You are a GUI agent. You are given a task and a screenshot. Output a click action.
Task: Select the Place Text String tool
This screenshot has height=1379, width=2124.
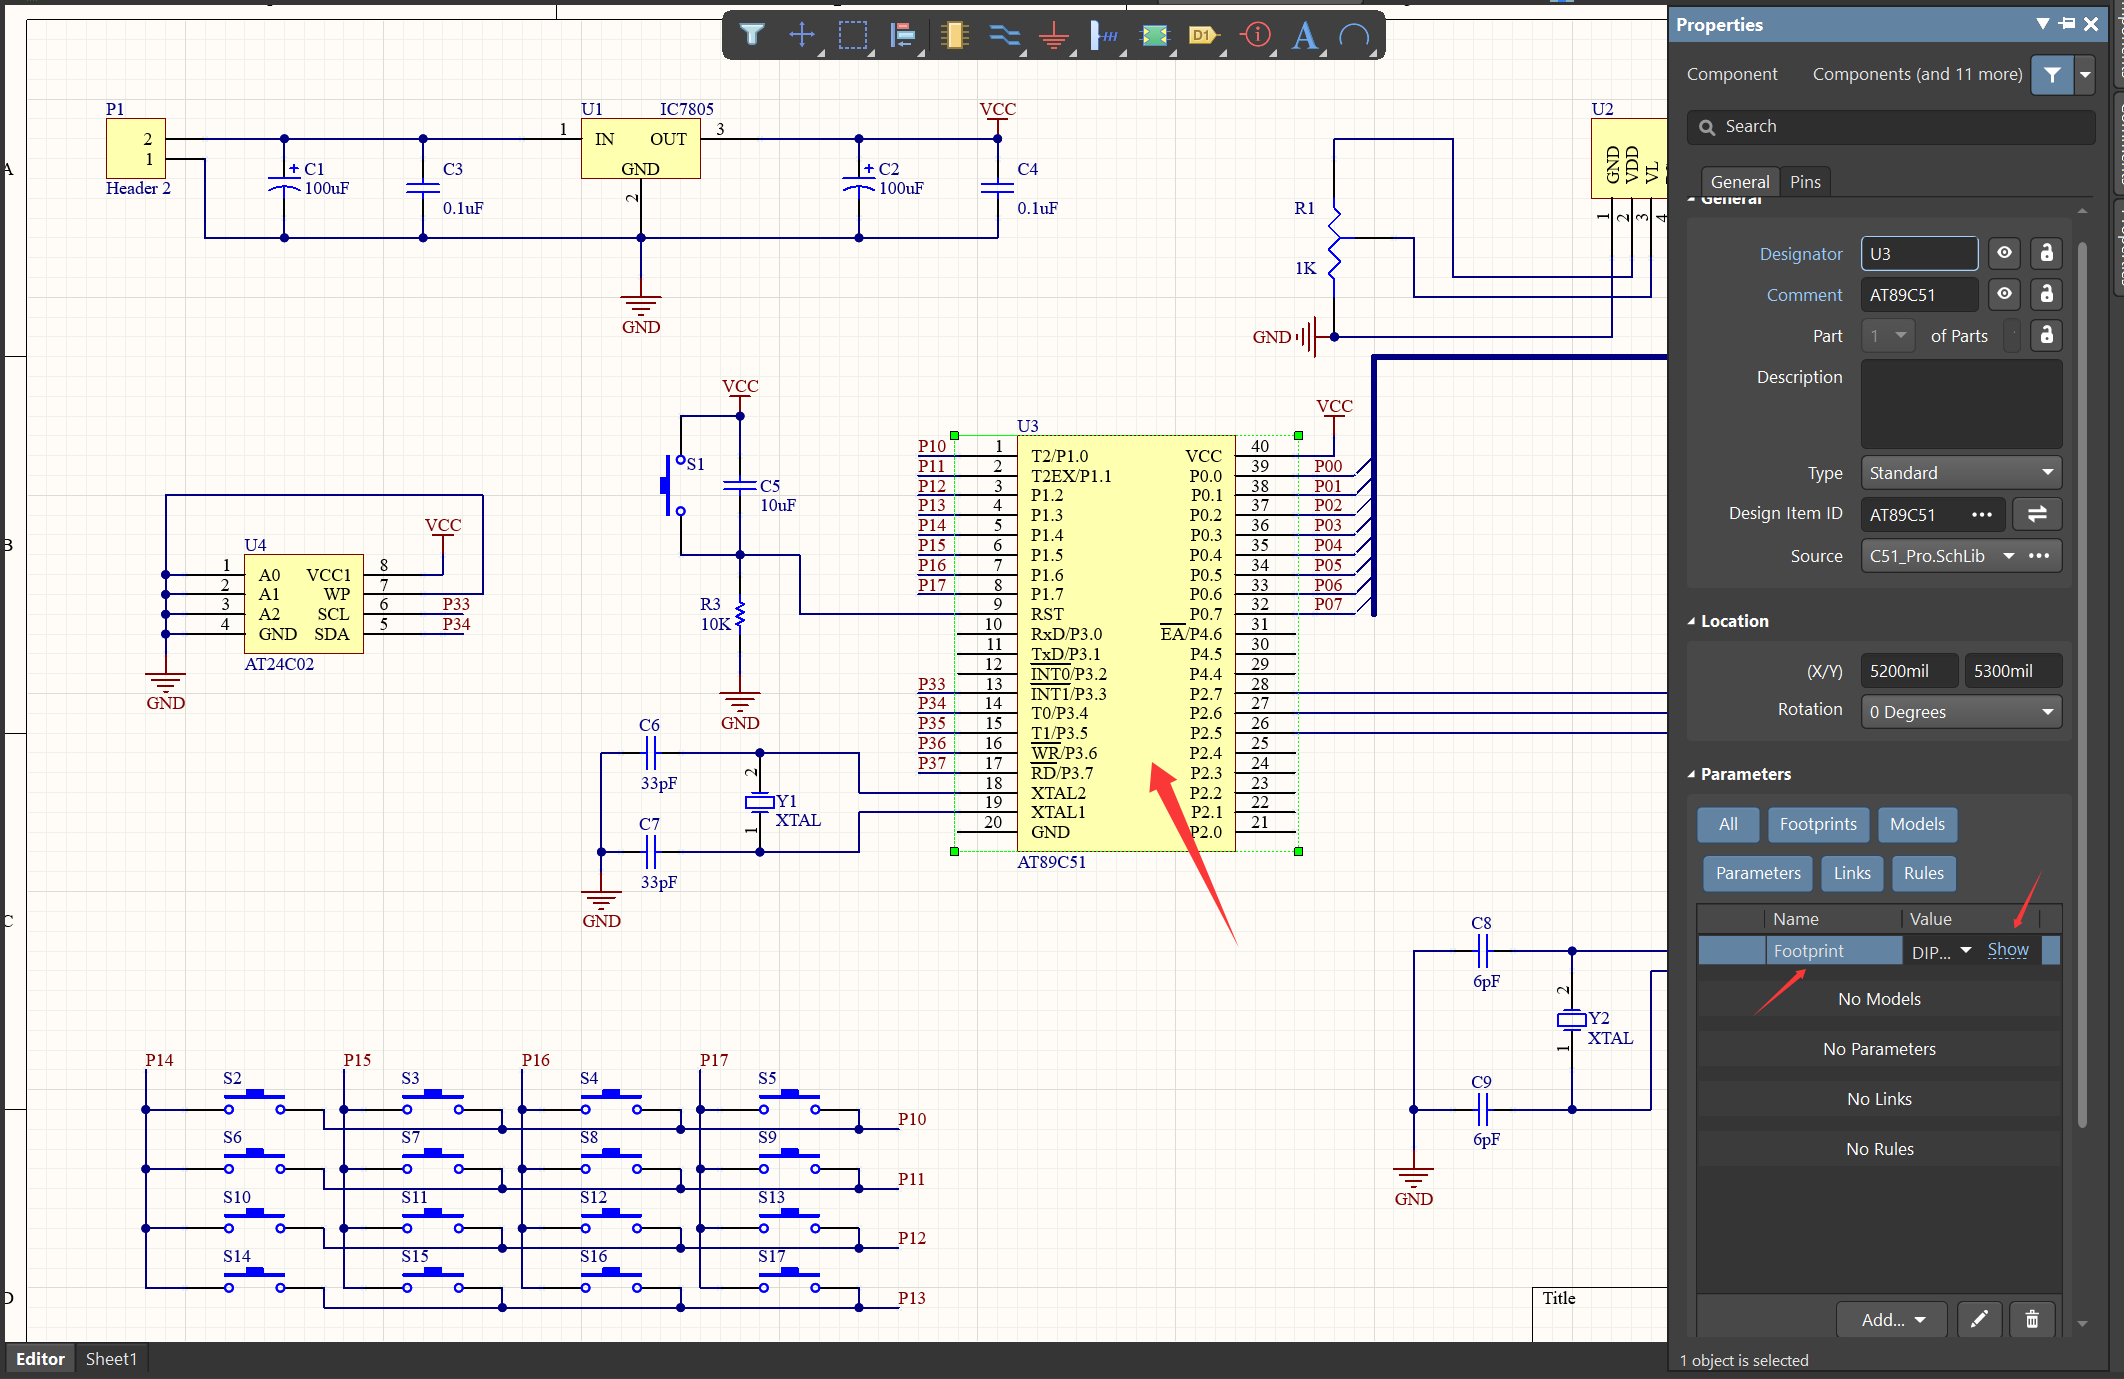tap(1304, 36)
